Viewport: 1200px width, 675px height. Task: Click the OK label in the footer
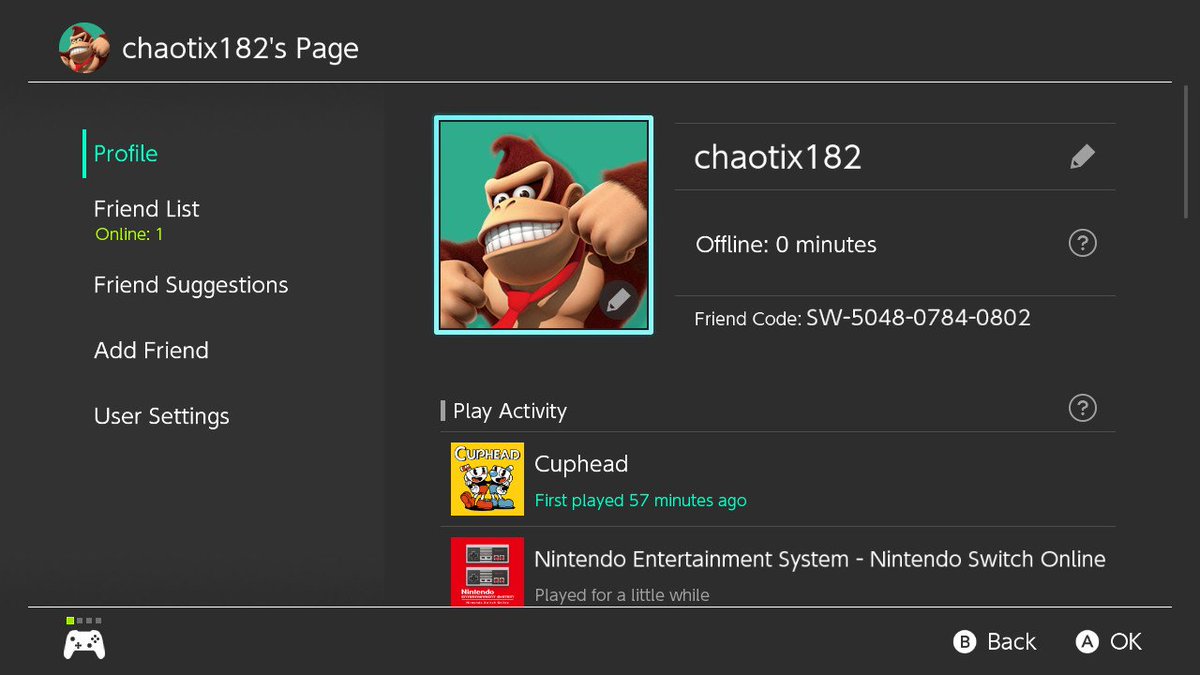(x=1126, y=642)
